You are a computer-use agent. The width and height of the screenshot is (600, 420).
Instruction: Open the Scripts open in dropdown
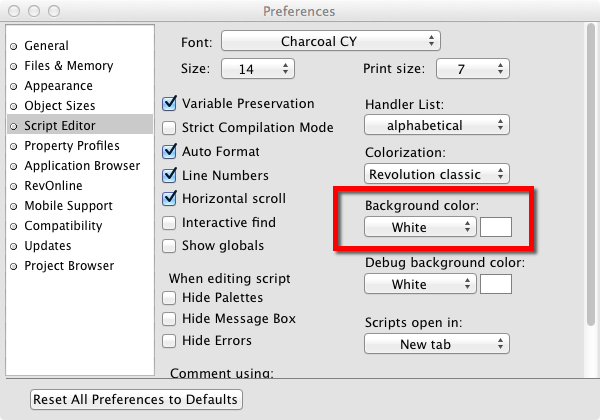pyautogui.click(x=437, y=344)
